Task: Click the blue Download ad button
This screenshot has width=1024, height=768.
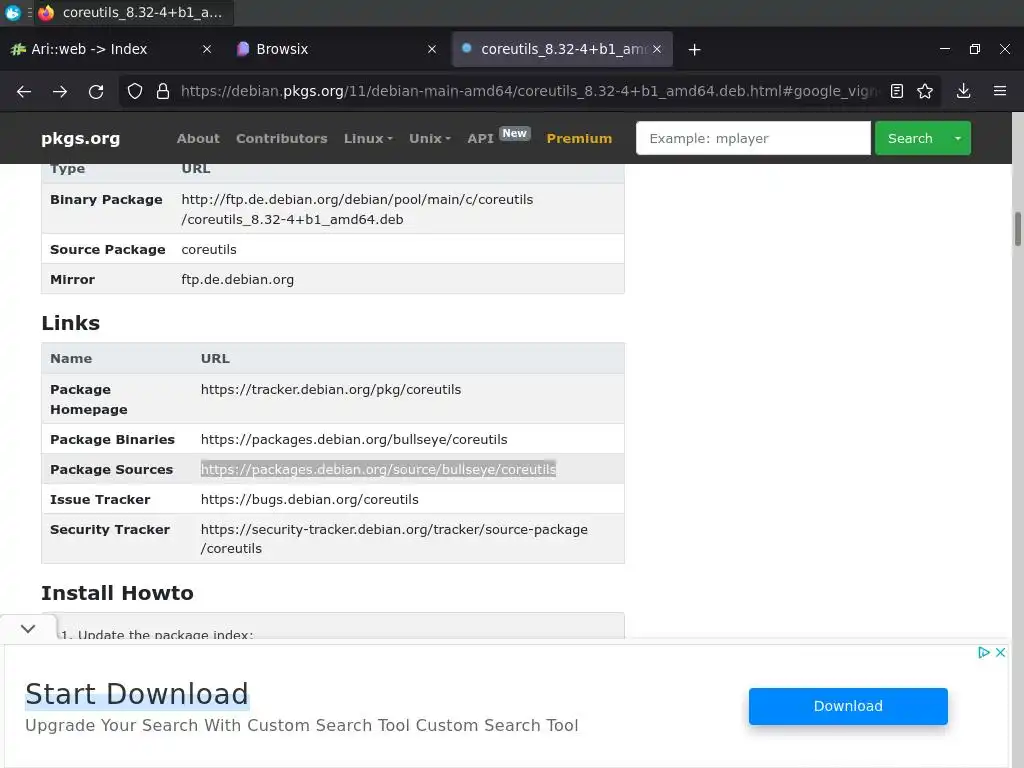Action: click(848, 706)
